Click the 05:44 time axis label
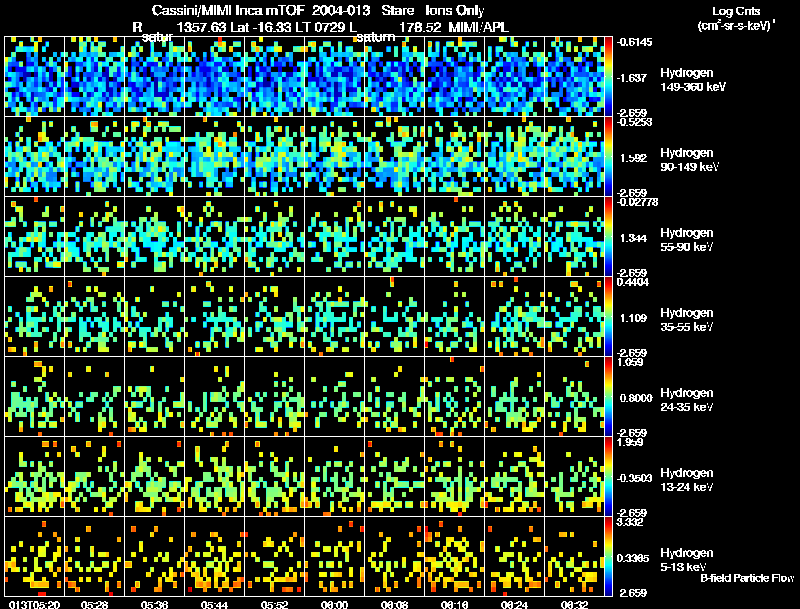This screenshot has width=800, height=609. [x=214, y=604]
